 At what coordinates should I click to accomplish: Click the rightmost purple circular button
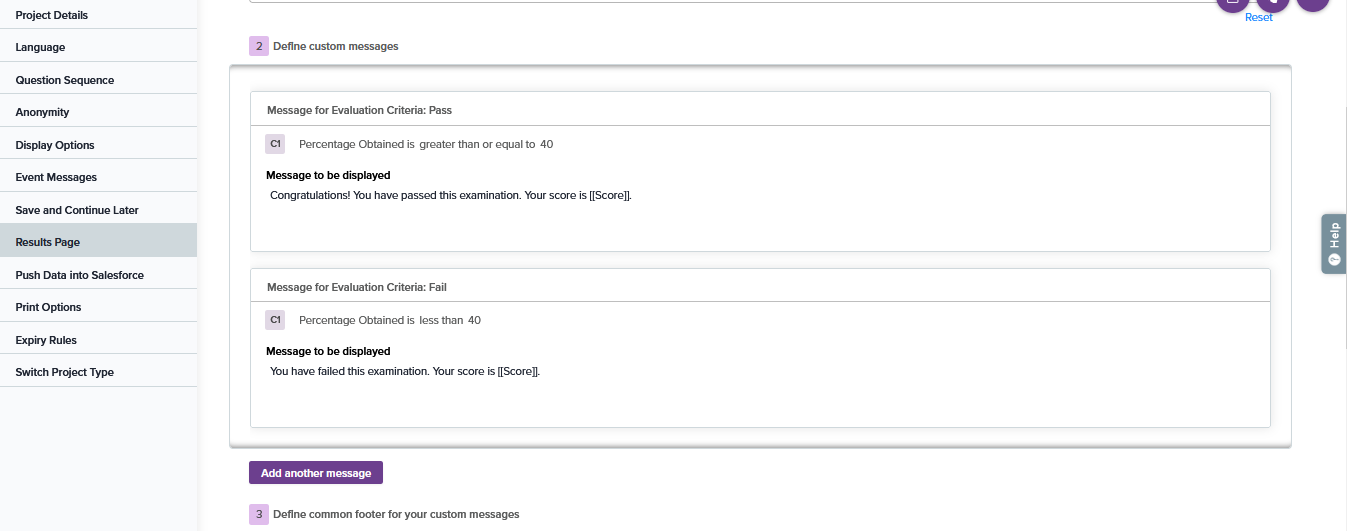pyautogui.click(x=1312, y=3)
